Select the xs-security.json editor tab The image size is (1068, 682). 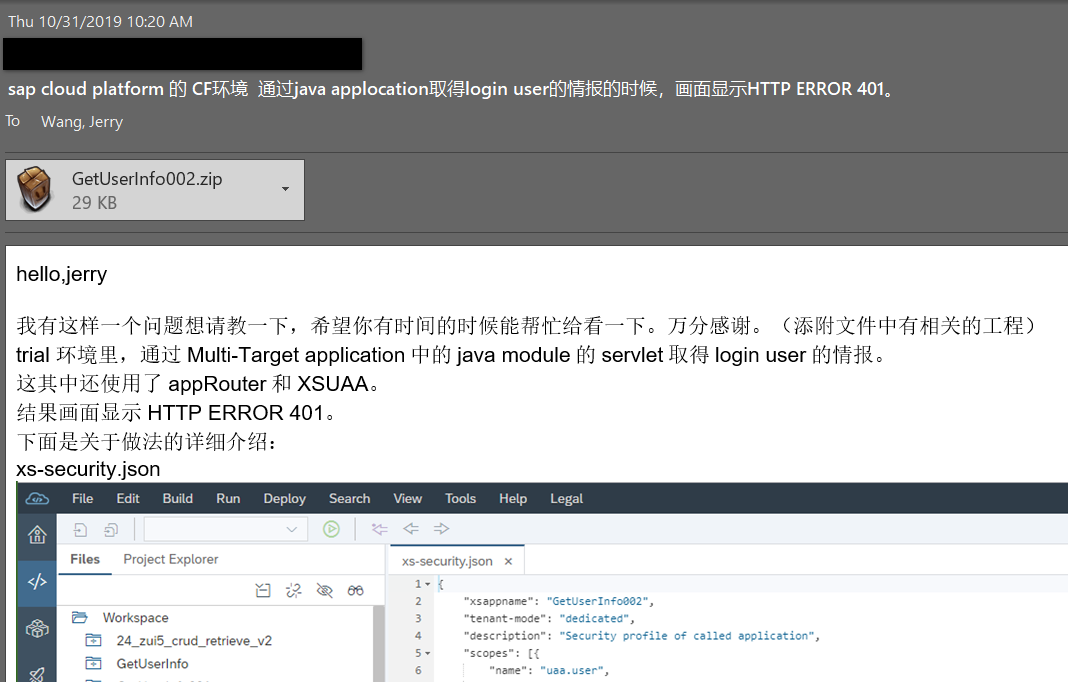tap(447, 561)
